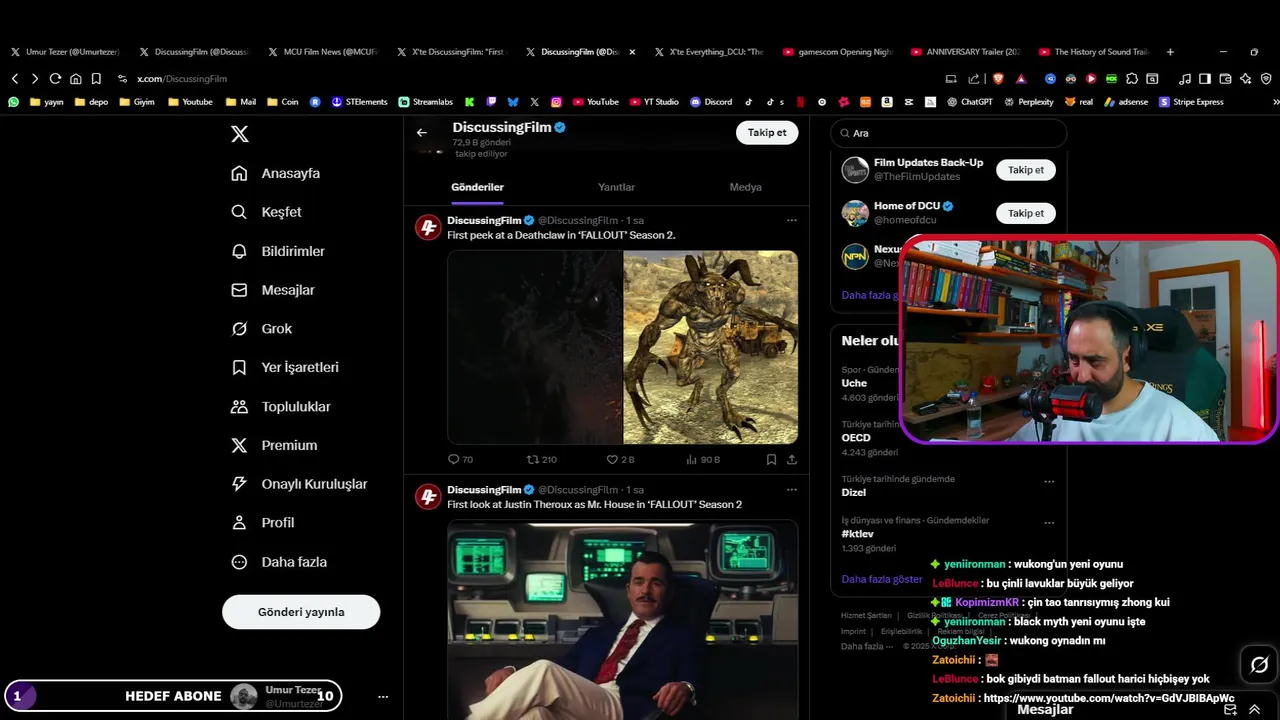The image size is (1280, 720).
Task: Open a new browser tab
Action: pyautogui.click(x=1170, y=52)
